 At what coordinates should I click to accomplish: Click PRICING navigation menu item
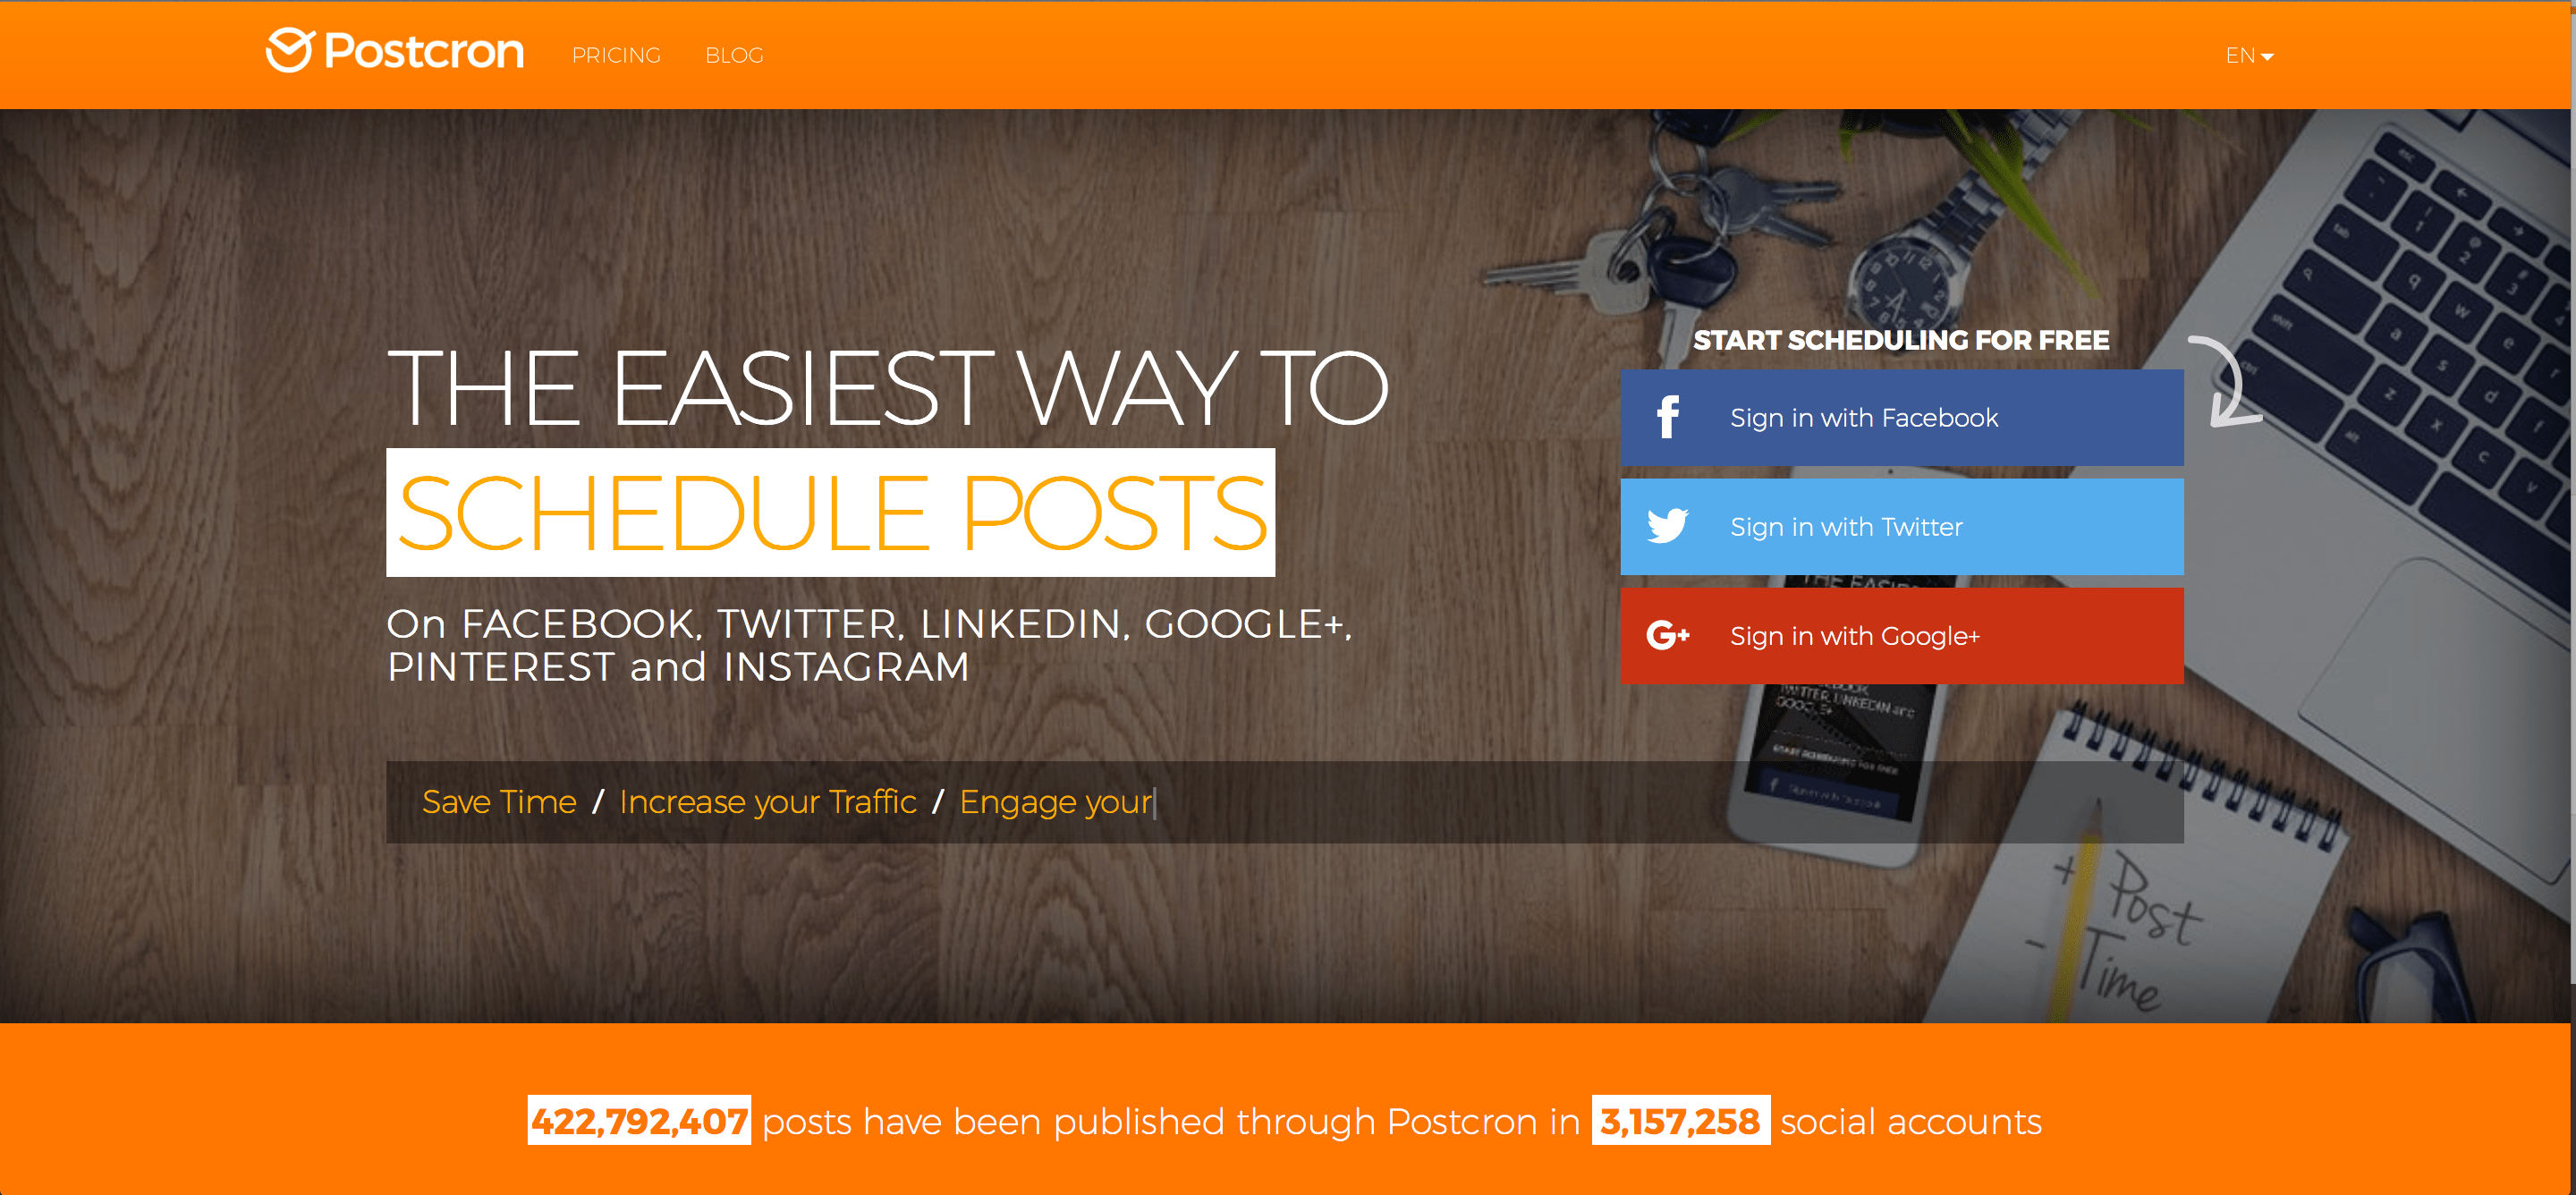(618, 55)
